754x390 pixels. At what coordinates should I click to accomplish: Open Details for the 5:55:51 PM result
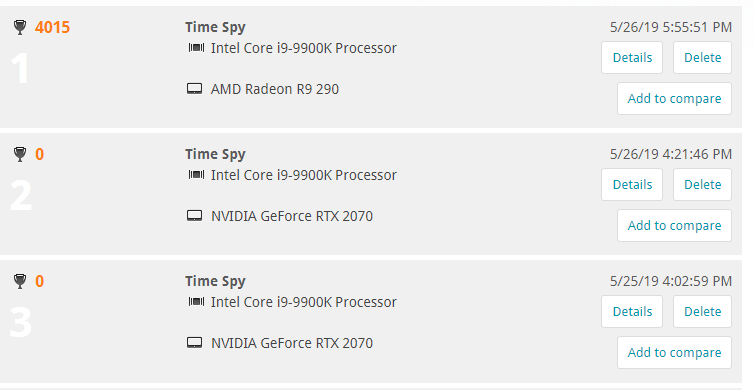[632, 58]
